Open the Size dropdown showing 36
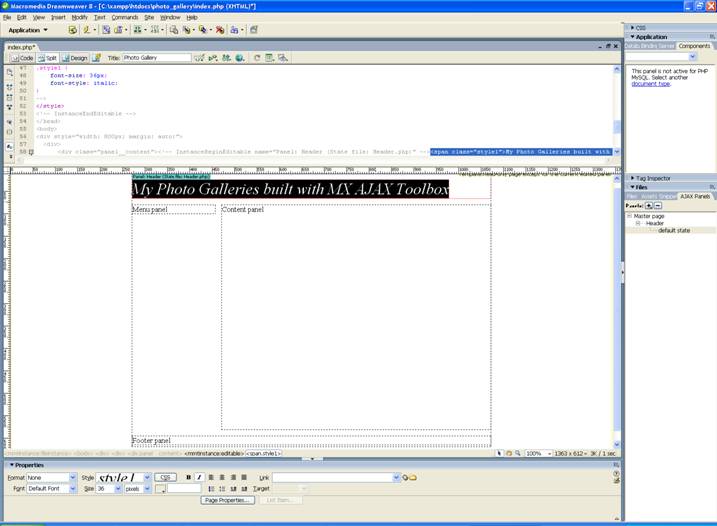Screen dimensions: 717x526 118,489
